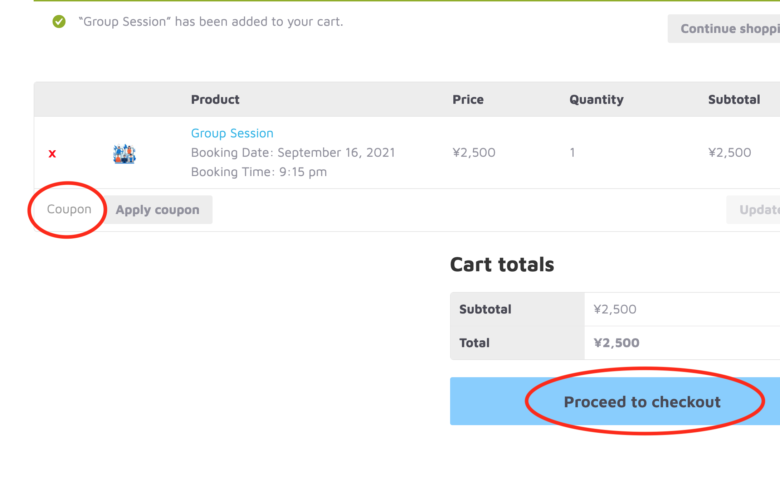Focus the Coupon code input field
Image resolution: width=780 pixels, height=491 pixels.
[x=69, y=209]
